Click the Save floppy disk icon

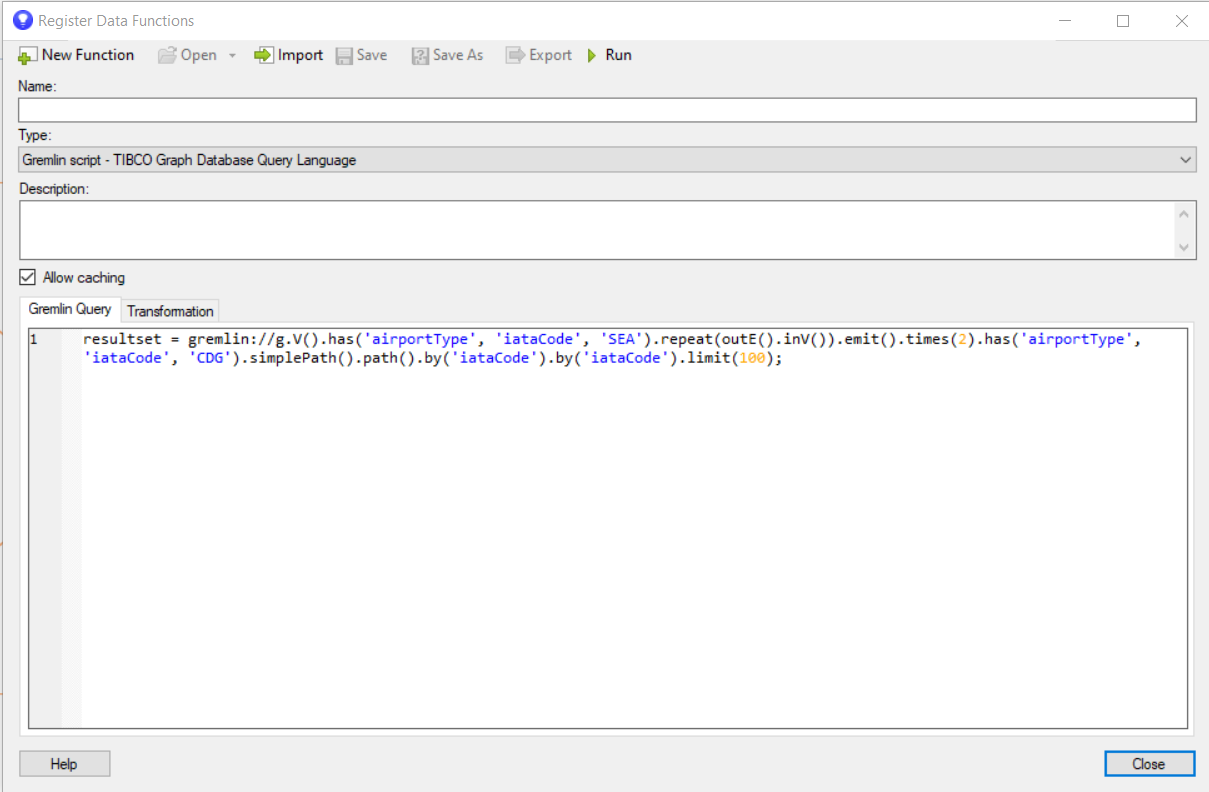344,56
